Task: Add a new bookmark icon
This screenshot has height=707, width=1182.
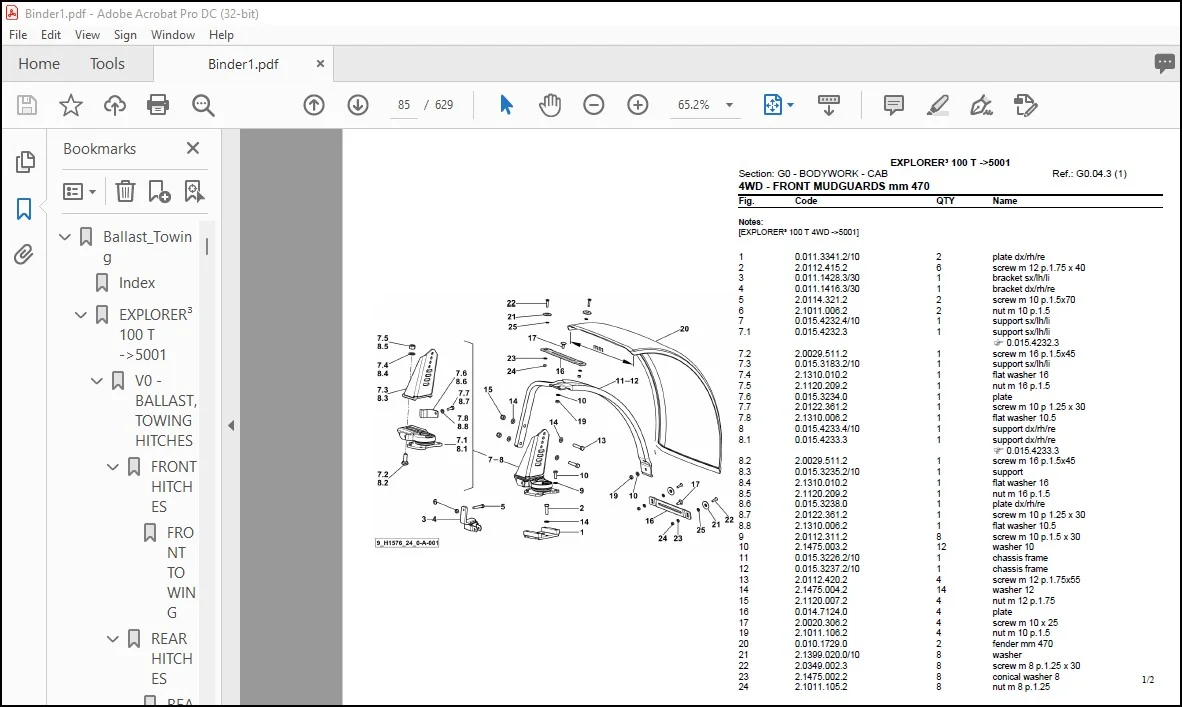Action: pos(159,191)
